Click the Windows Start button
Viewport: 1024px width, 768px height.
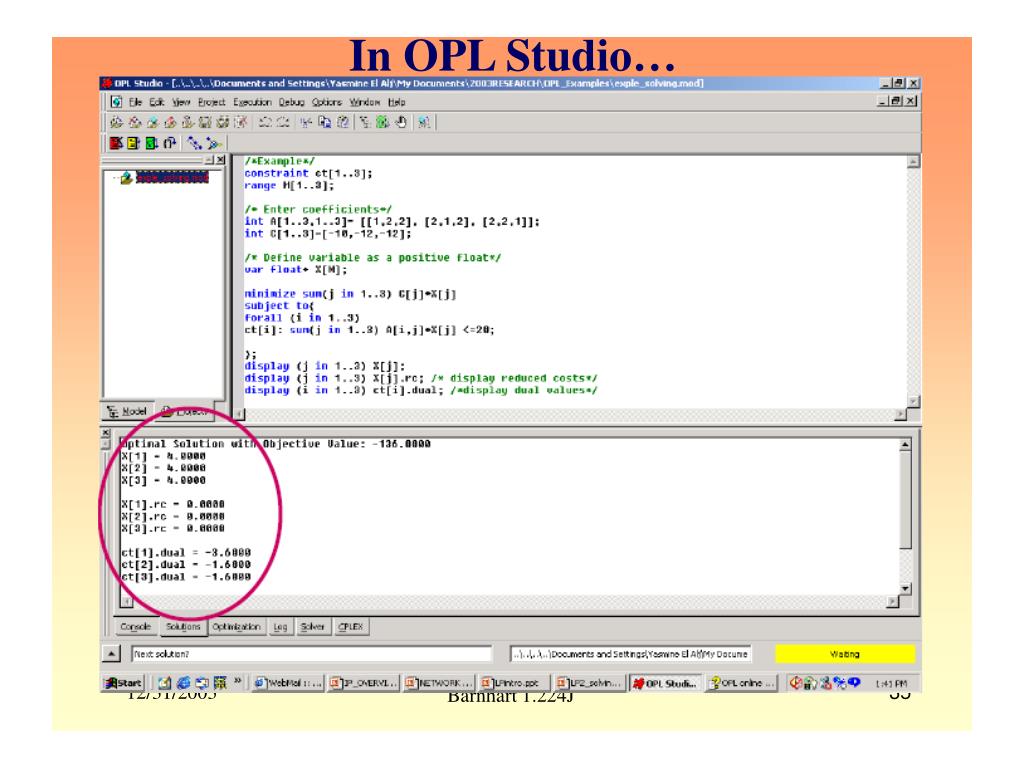click(123, 683)
